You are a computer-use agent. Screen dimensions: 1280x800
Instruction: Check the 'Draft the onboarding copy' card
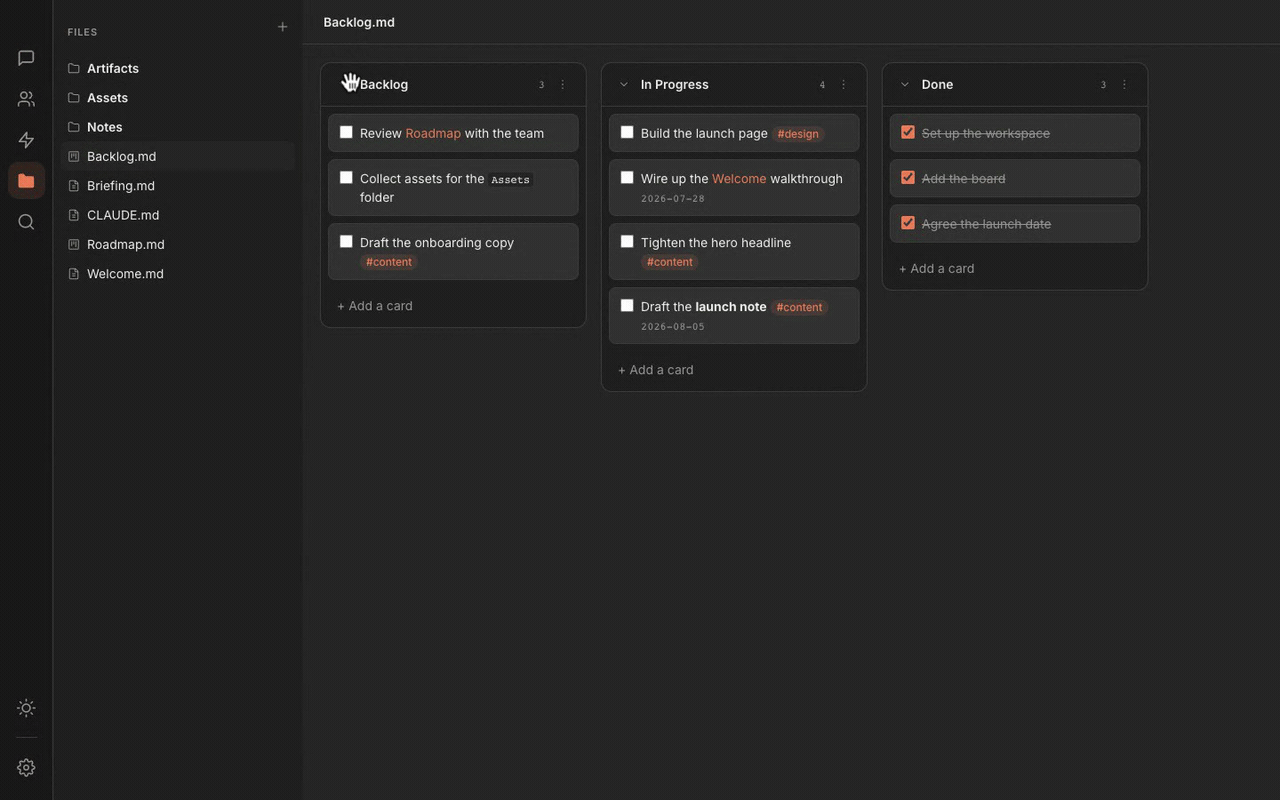(346, 242)
